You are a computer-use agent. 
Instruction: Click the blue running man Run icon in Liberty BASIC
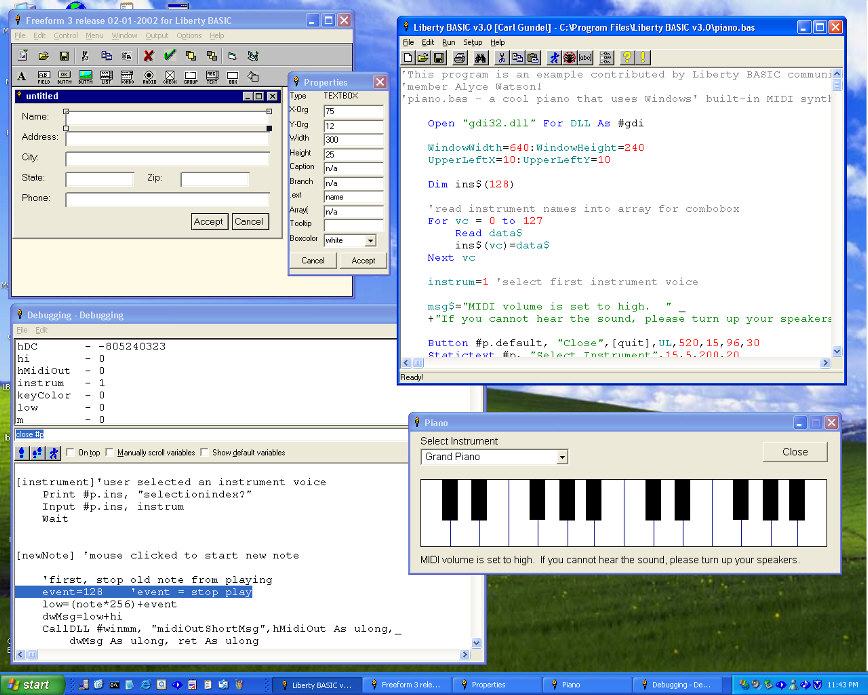(x=554, y=58)
